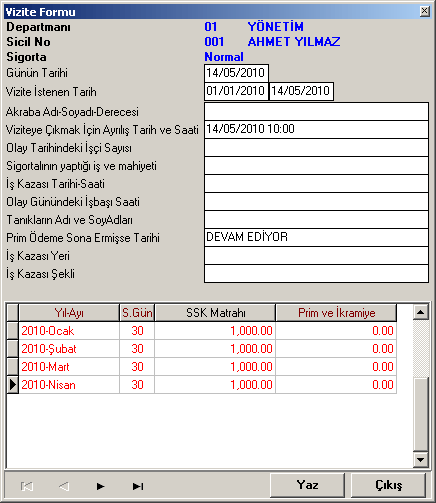Click scrollbar down arrow in grid
The image size is (436, 503).
click(420, 460)
